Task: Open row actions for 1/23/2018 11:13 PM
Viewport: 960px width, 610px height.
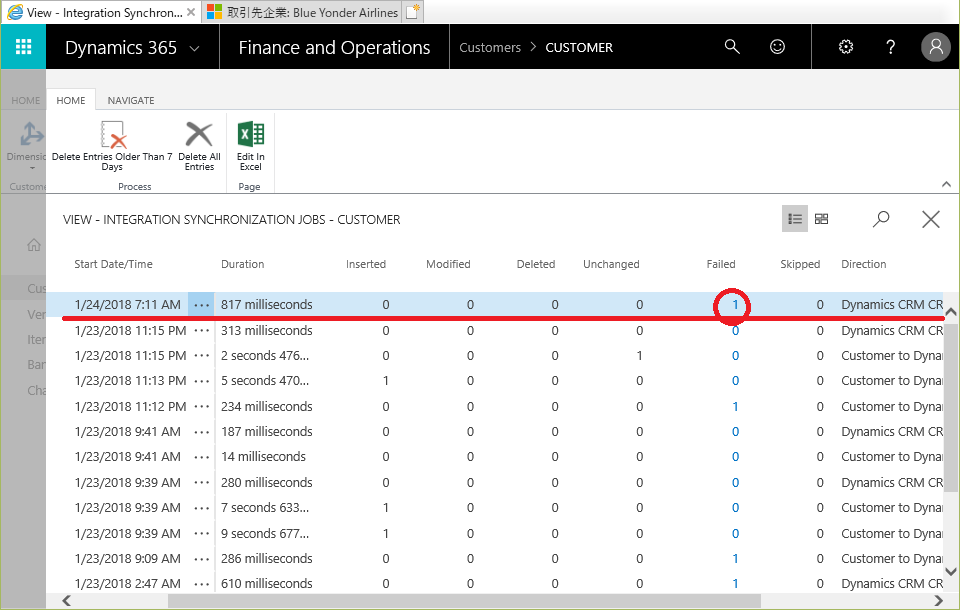Action: (x=201, y=381)
